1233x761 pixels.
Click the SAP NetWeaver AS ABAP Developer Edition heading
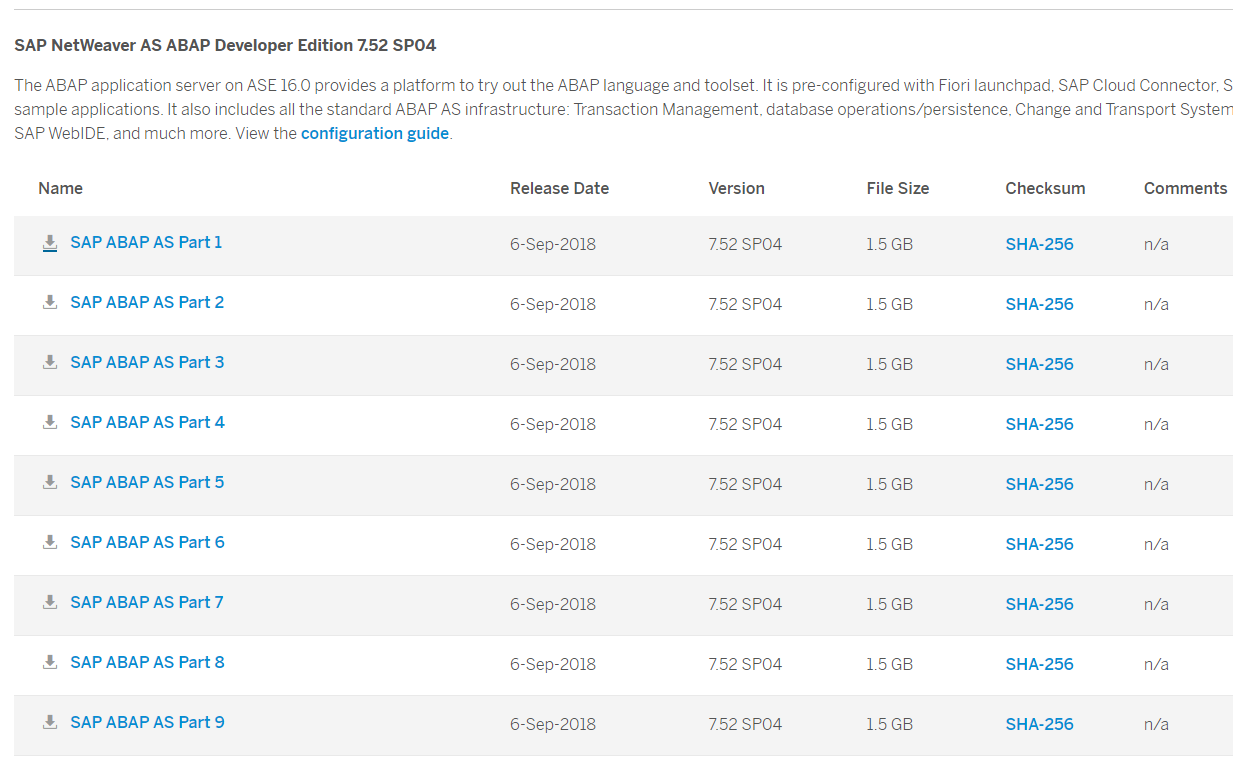click(225, 45)
